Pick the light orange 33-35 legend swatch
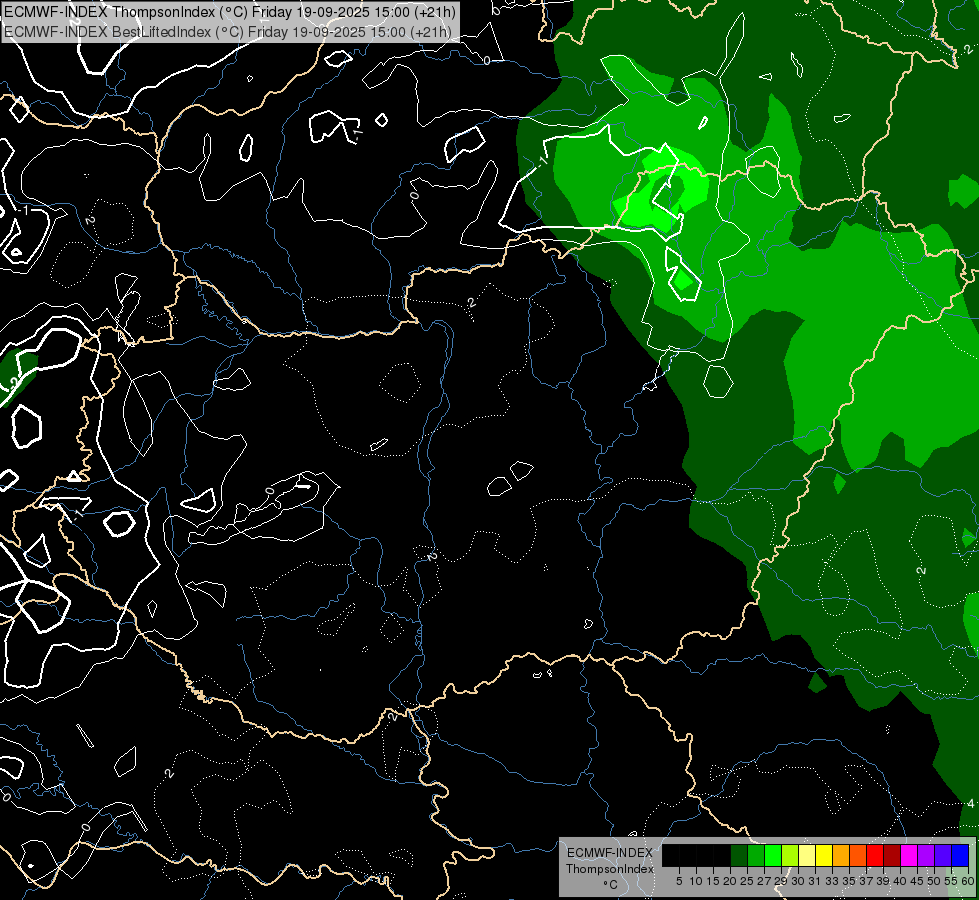The width and height of the screenshot is (979, 900). point(841,855)
